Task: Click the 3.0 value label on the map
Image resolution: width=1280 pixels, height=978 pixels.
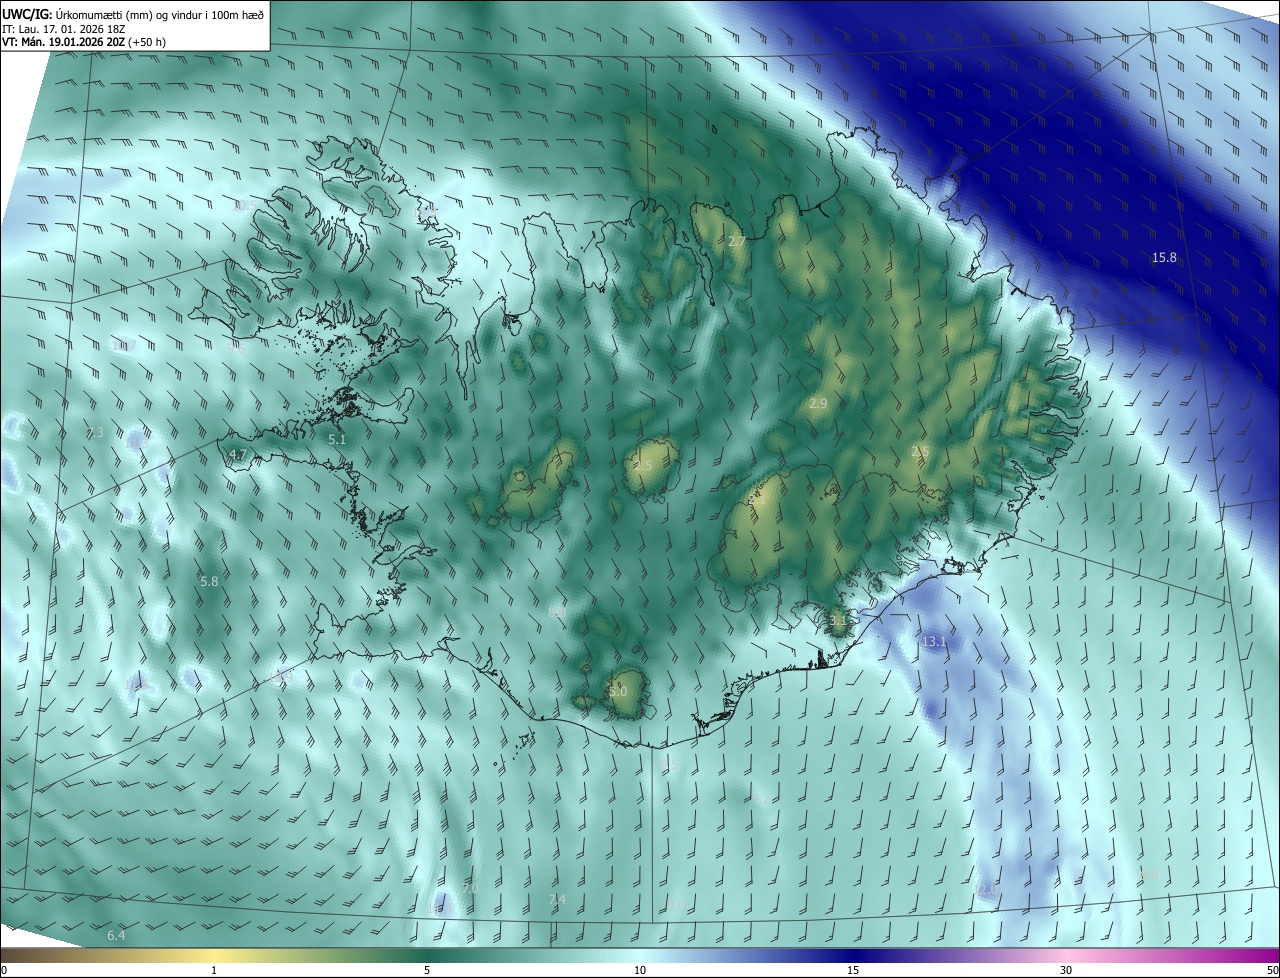Action: pyautogui.click(x=618, y=691)
